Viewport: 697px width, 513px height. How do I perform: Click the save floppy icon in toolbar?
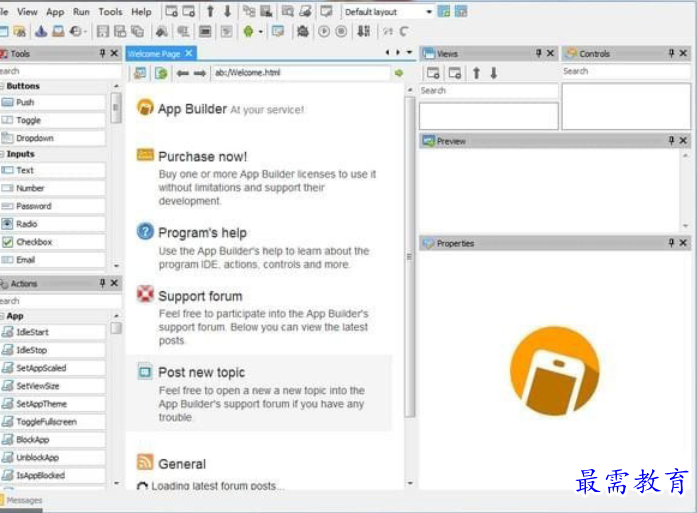coord(103,31)
